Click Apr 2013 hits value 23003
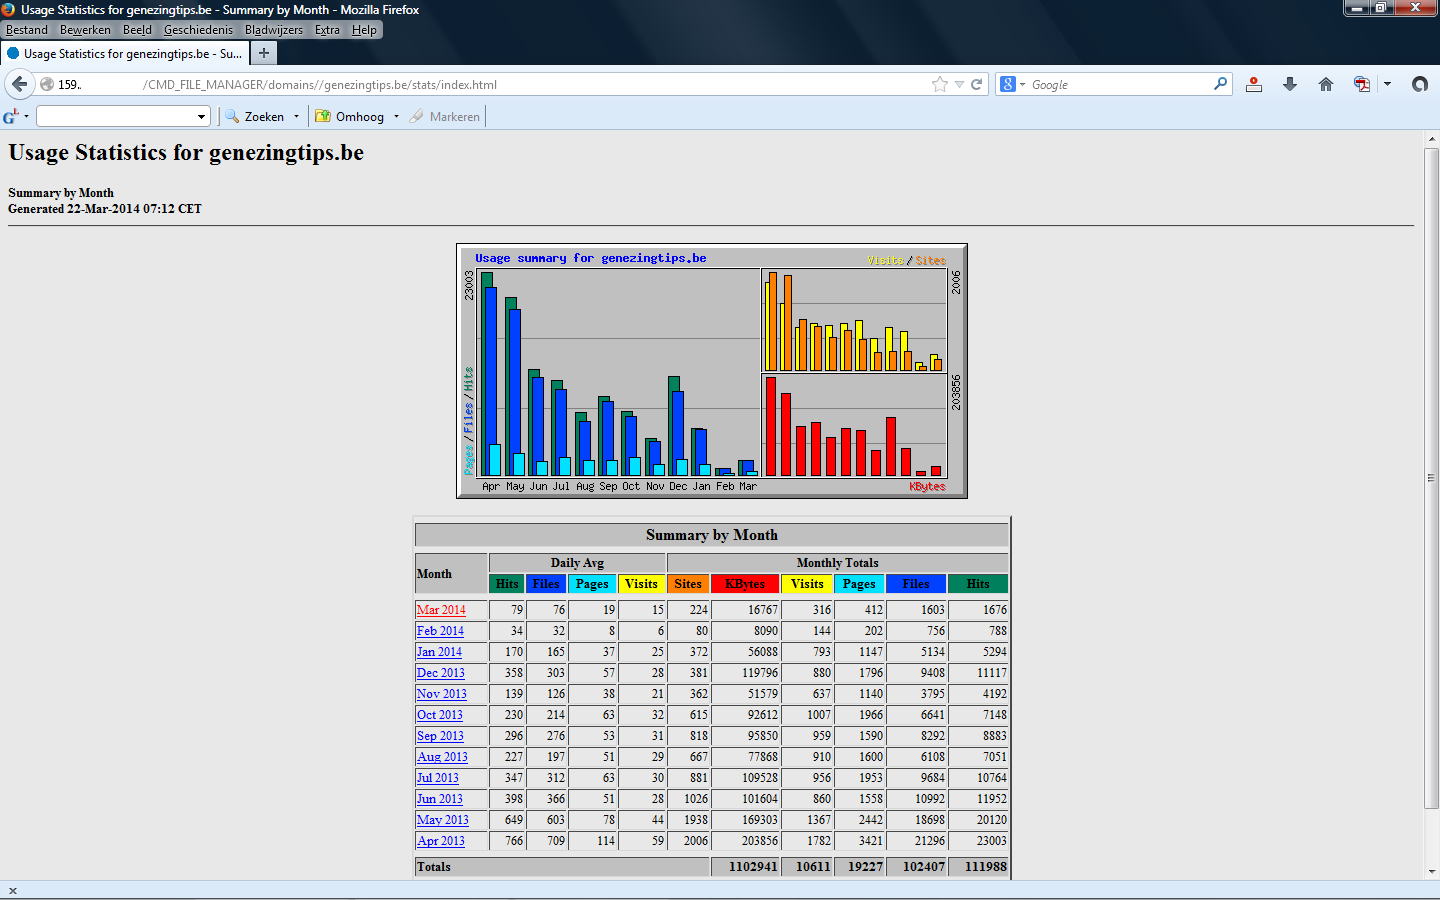This screenshot has height=900, width=1440. 991,841
